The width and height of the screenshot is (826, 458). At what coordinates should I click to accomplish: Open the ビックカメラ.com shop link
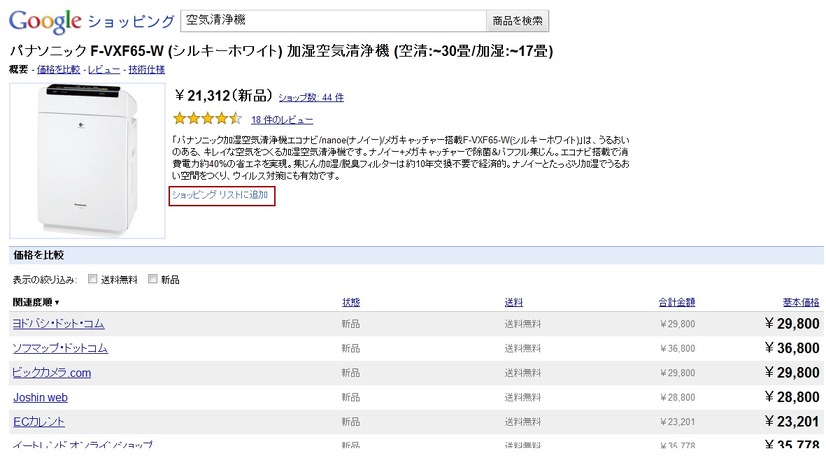tap(52, 373)
